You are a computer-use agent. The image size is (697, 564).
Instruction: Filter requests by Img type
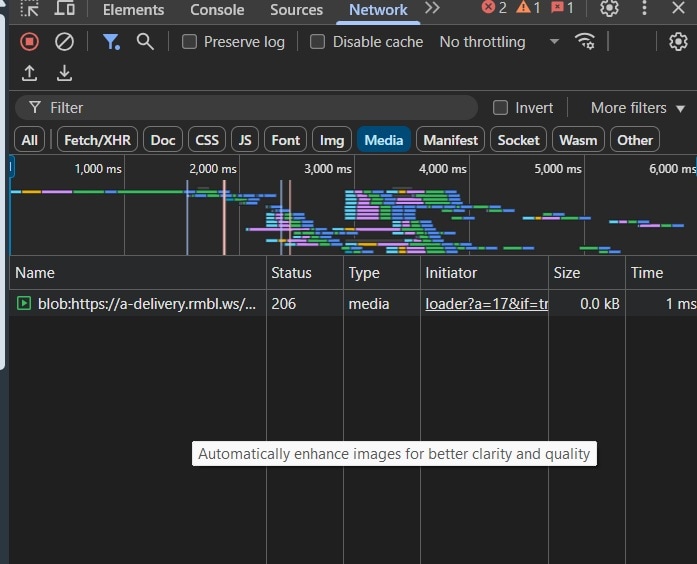[x=332, y=140]
